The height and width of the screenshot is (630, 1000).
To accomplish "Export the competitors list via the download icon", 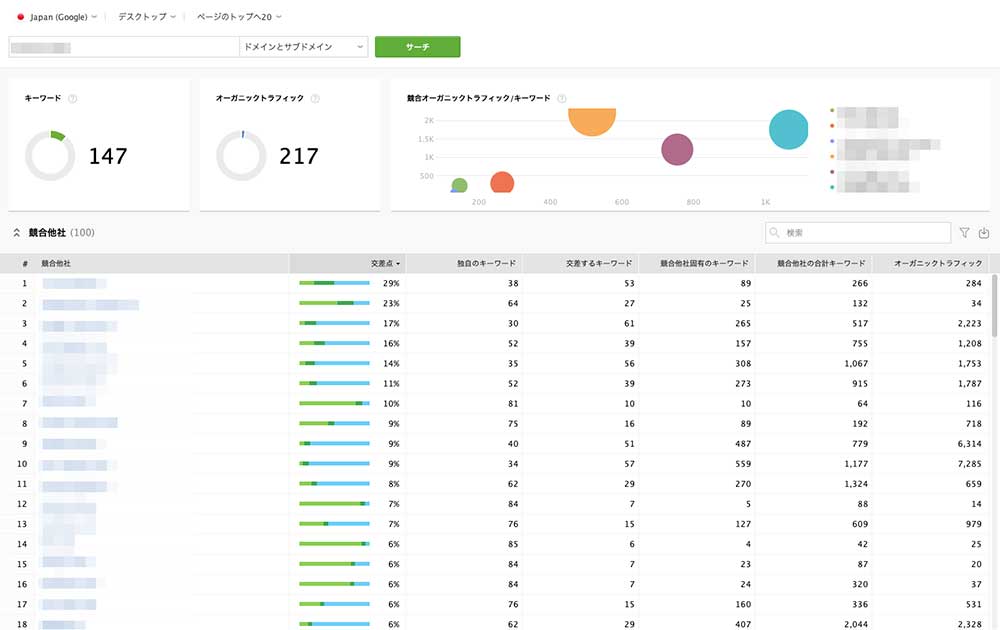I will (984, 232).
